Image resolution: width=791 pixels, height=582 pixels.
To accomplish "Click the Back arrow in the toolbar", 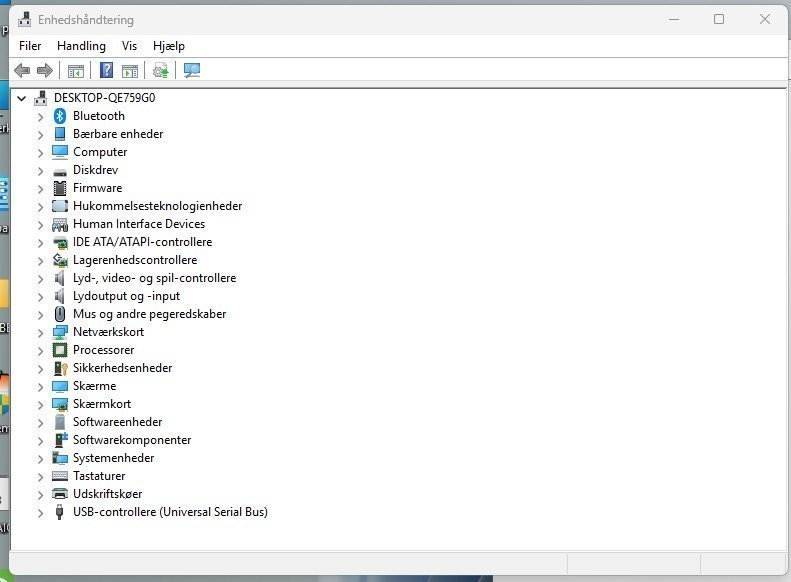I will coord(22,70).
